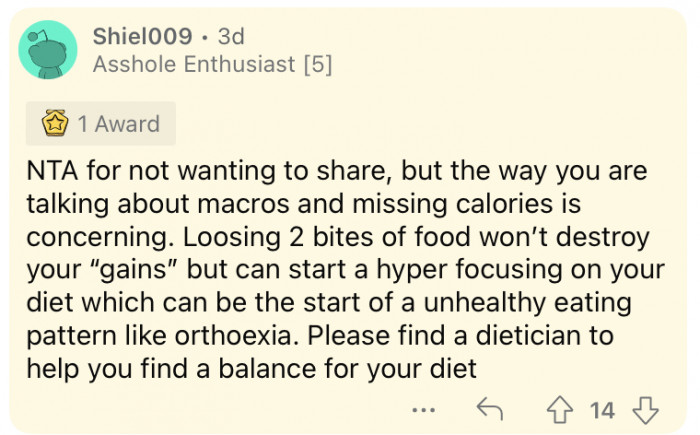Click NTA at the comment's start
Viewport: 700px width, 435px height.
(x=52, y=171)
